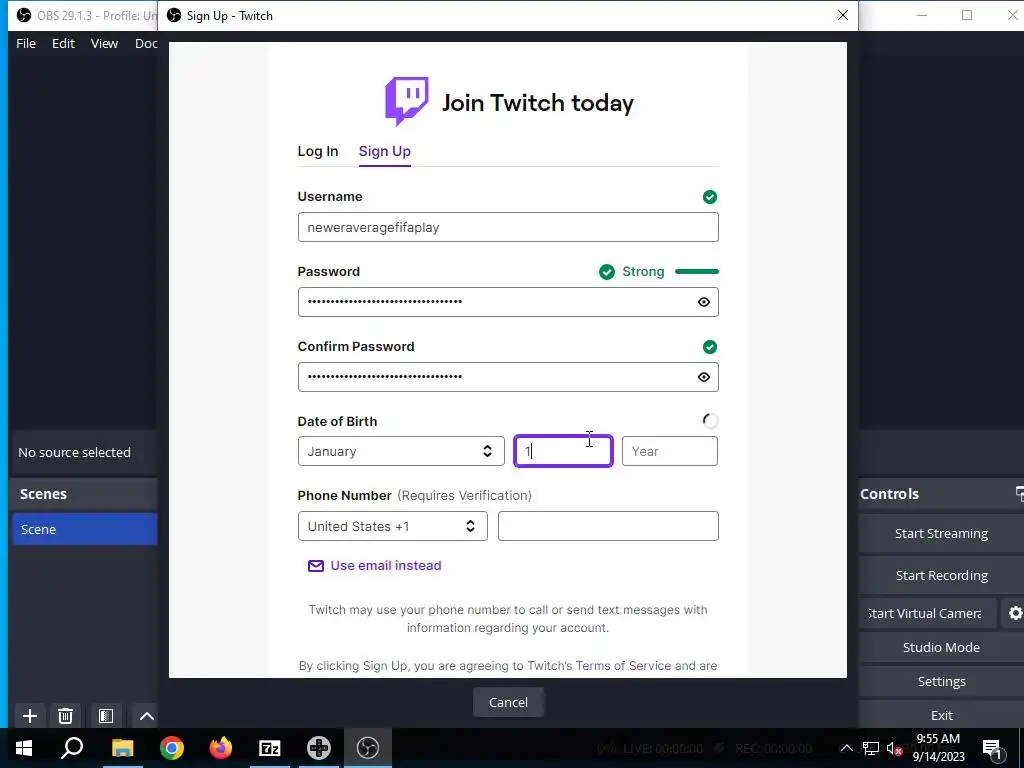
Task: Click the taskbar clock showing 9:55 AM
Action: tap(938, 748)
